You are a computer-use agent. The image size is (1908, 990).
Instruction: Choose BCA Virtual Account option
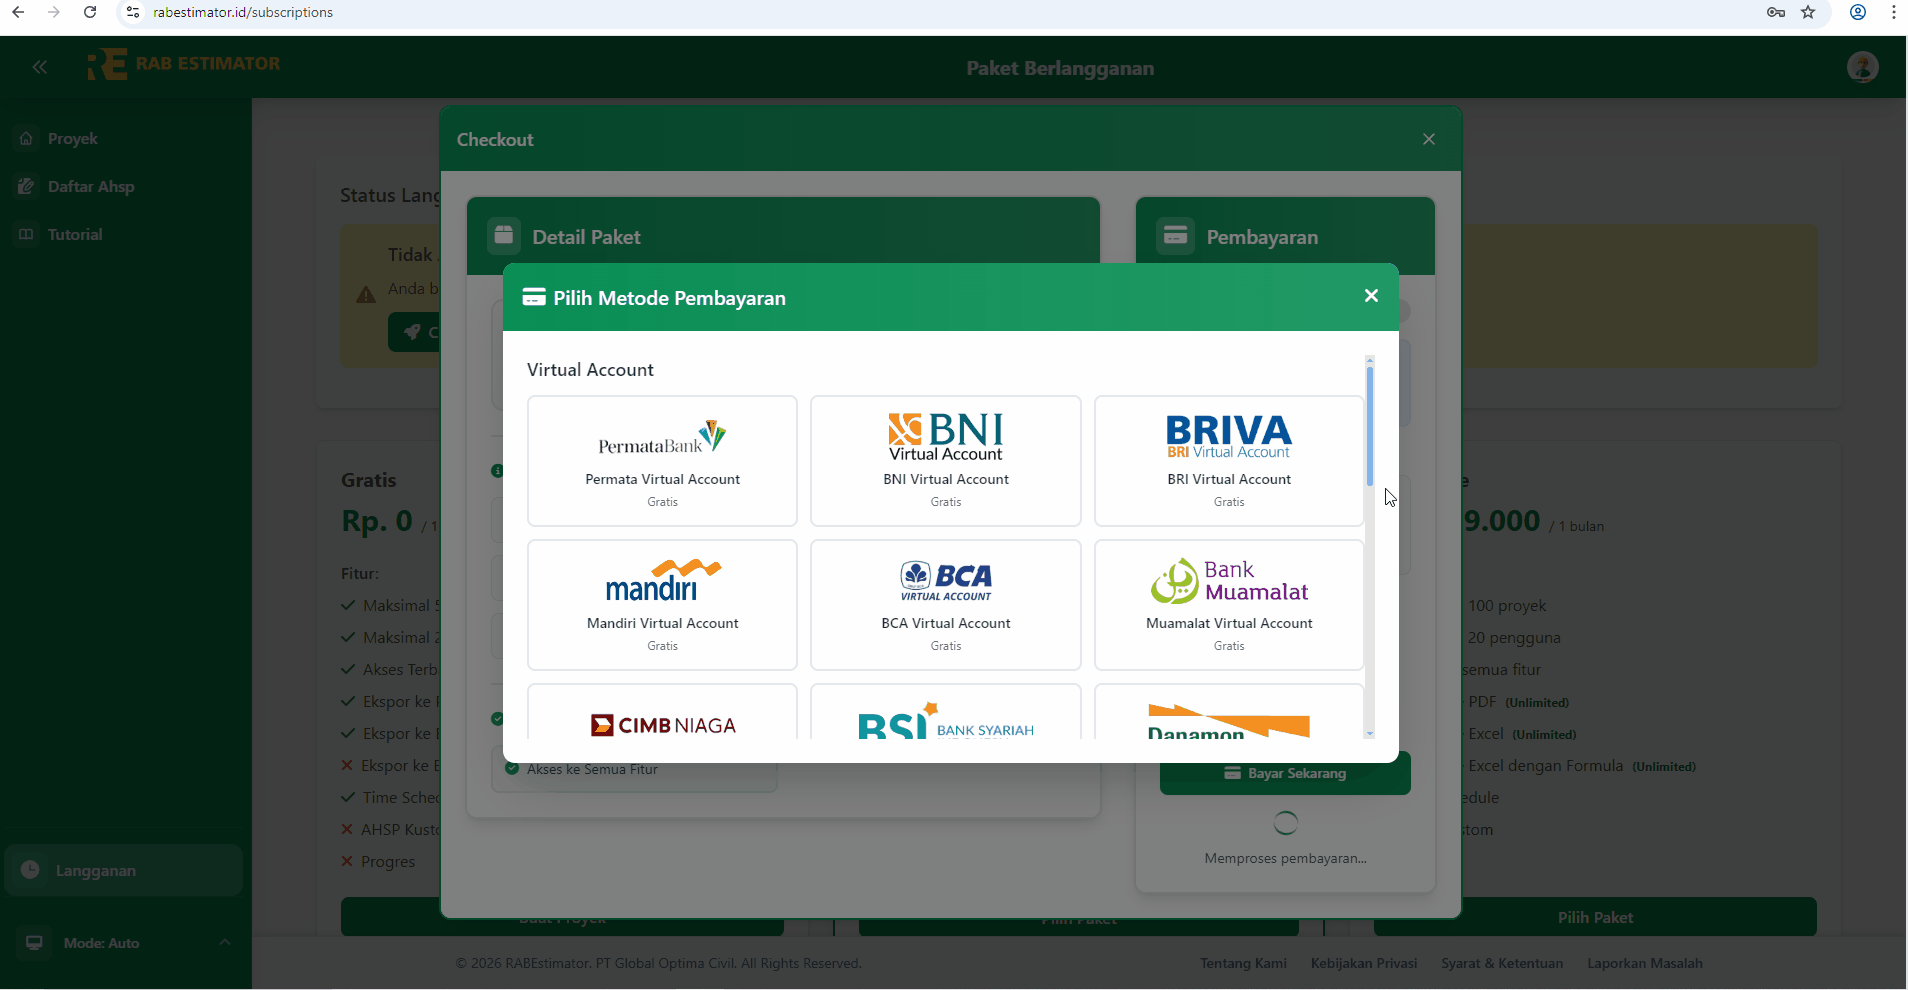coord(945,604)
